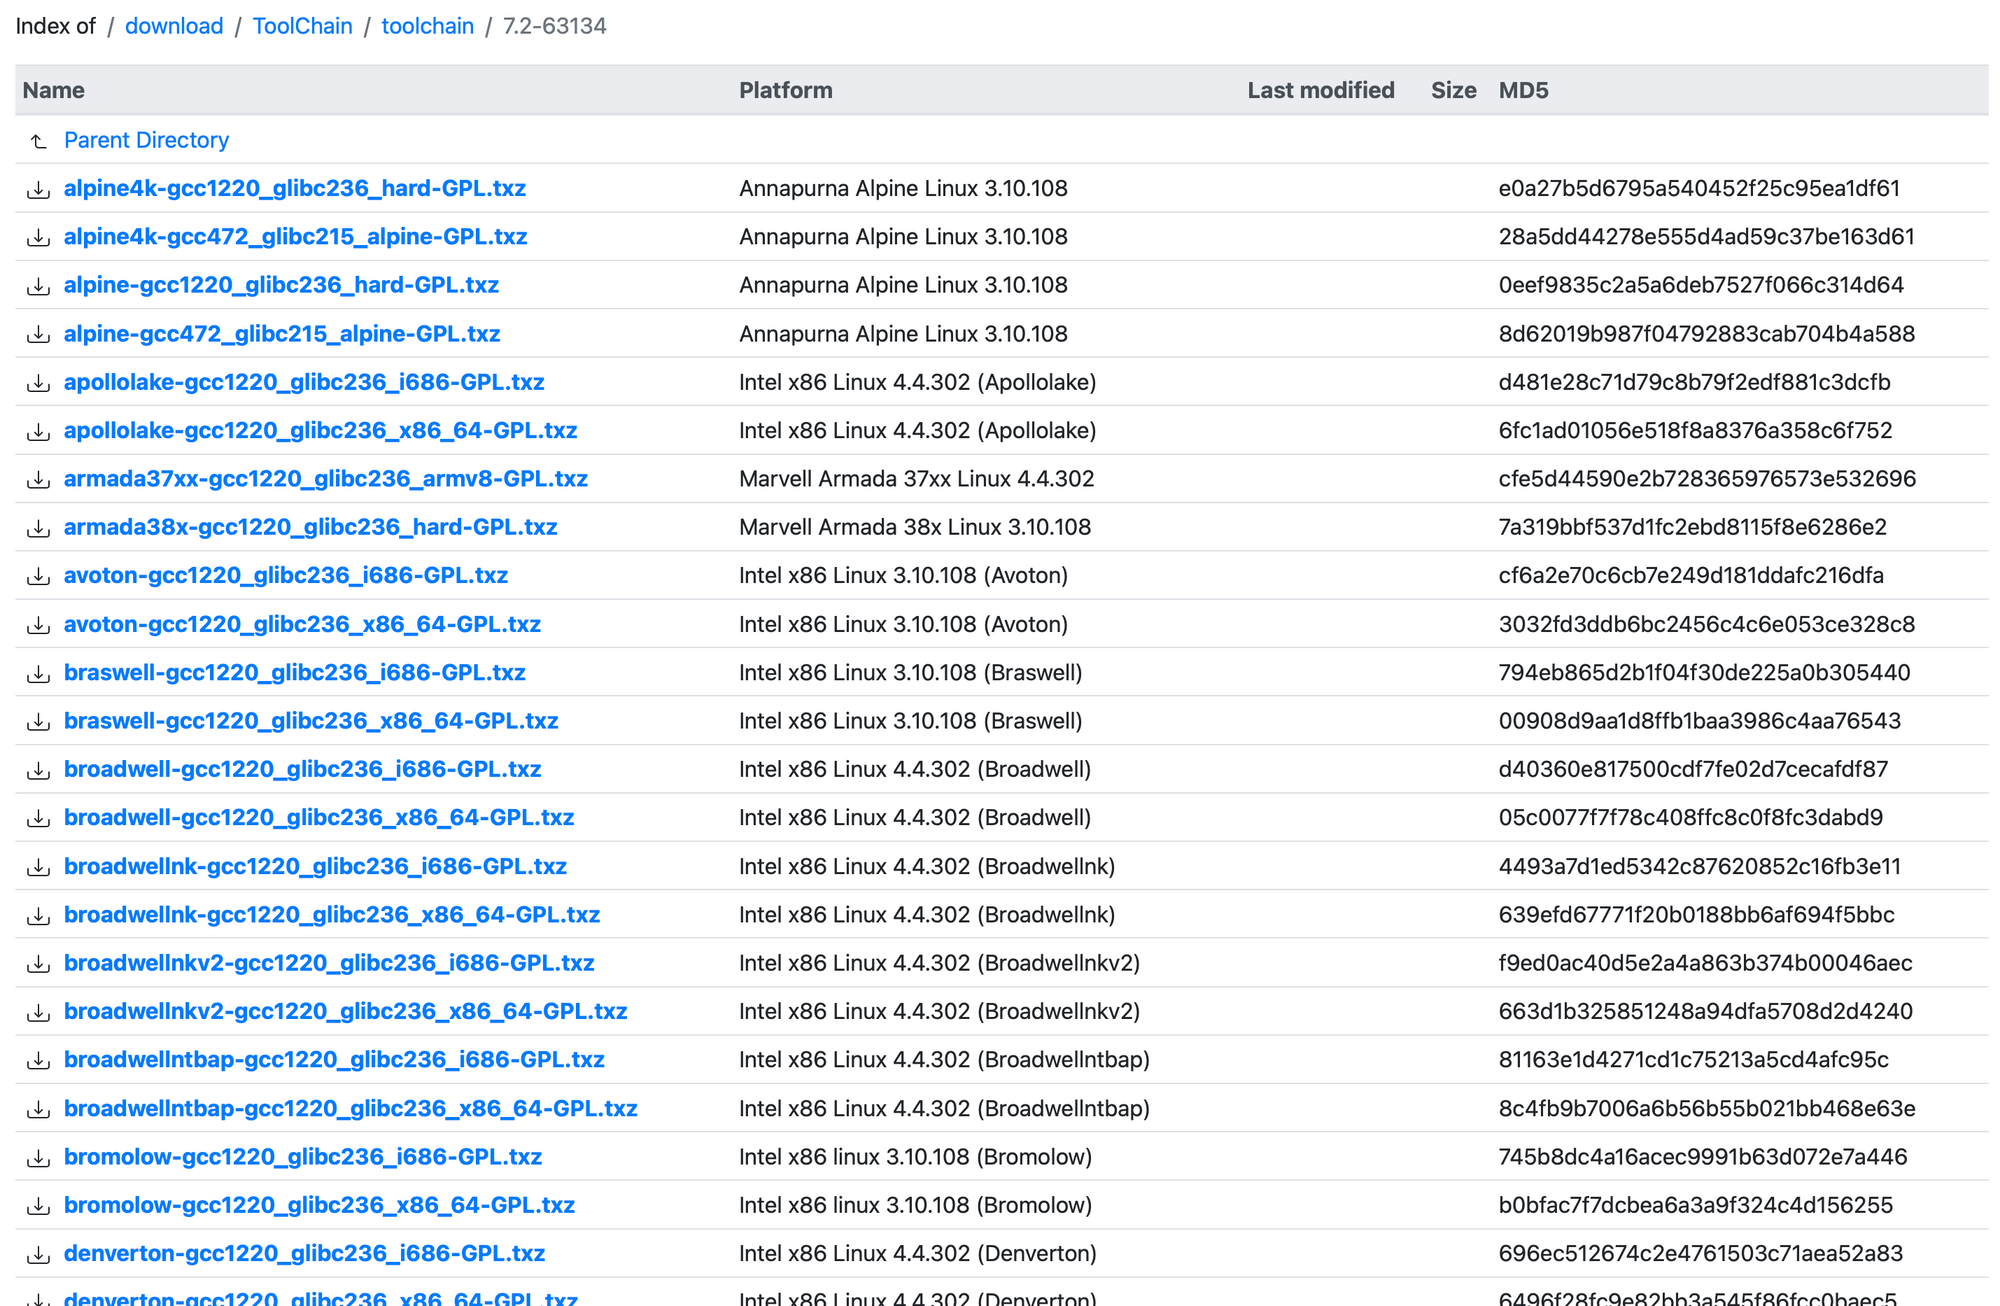
Task: Click download icon for denverton-gcc1220_glibc236_i686-GPL.txz
Action: point(38,1254)
